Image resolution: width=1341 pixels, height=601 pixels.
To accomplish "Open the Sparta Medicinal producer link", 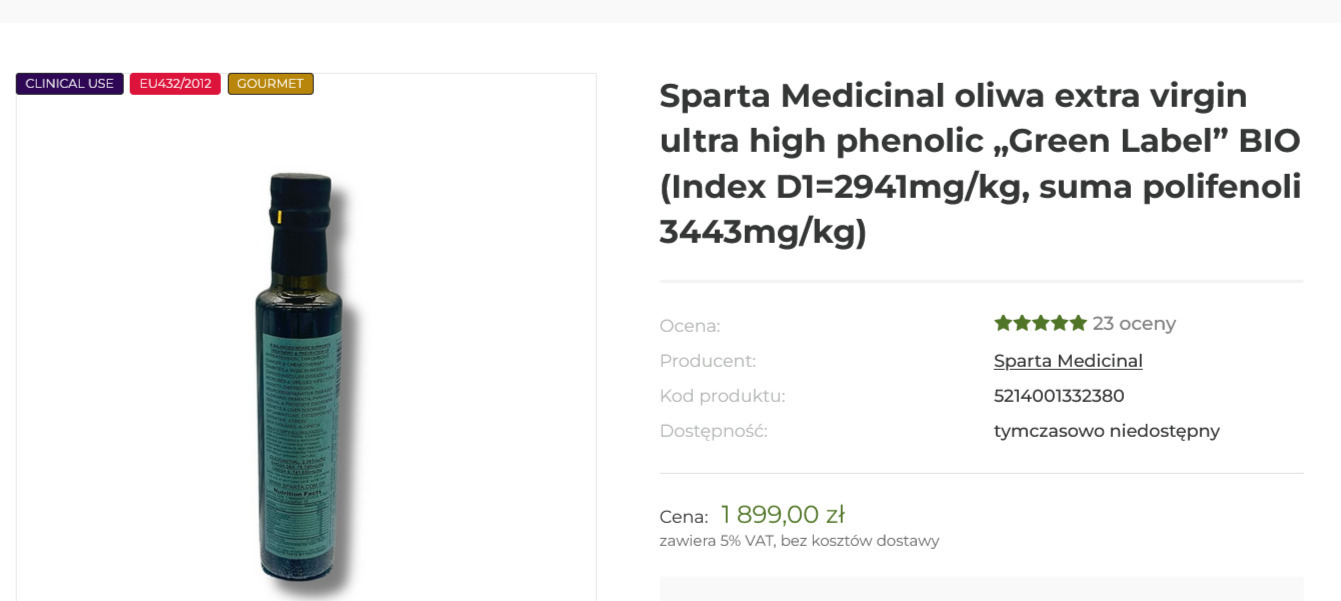I will pos(1067,361).
